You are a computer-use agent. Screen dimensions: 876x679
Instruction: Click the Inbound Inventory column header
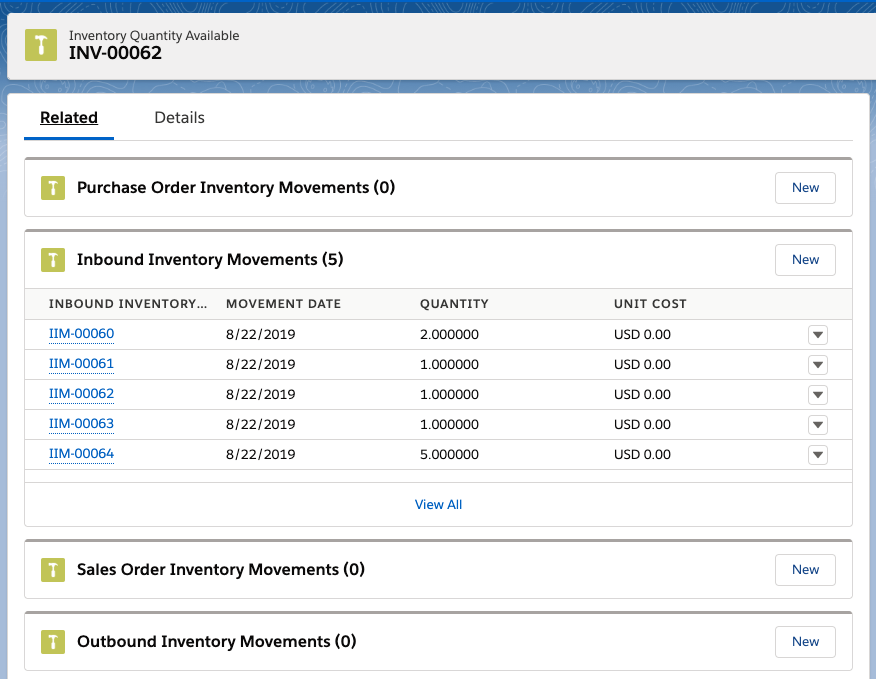[128, 303]
